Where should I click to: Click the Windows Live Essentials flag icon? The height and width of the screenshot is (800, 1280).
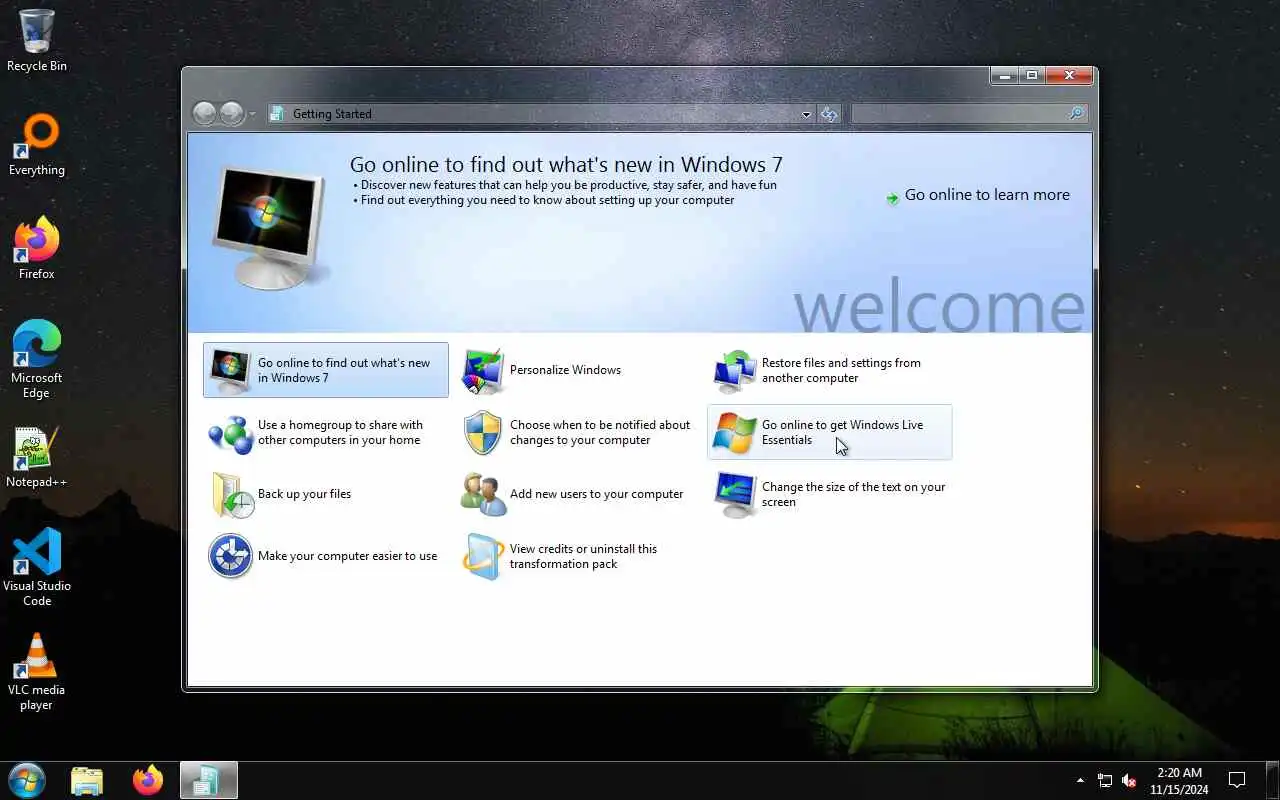tap(734, 433)
